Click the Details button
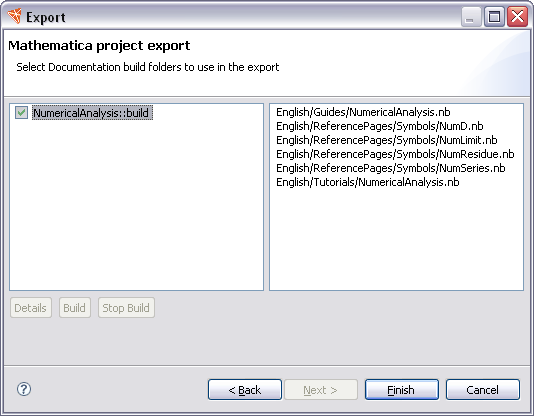The image size is (534, 416). point(31,308)
